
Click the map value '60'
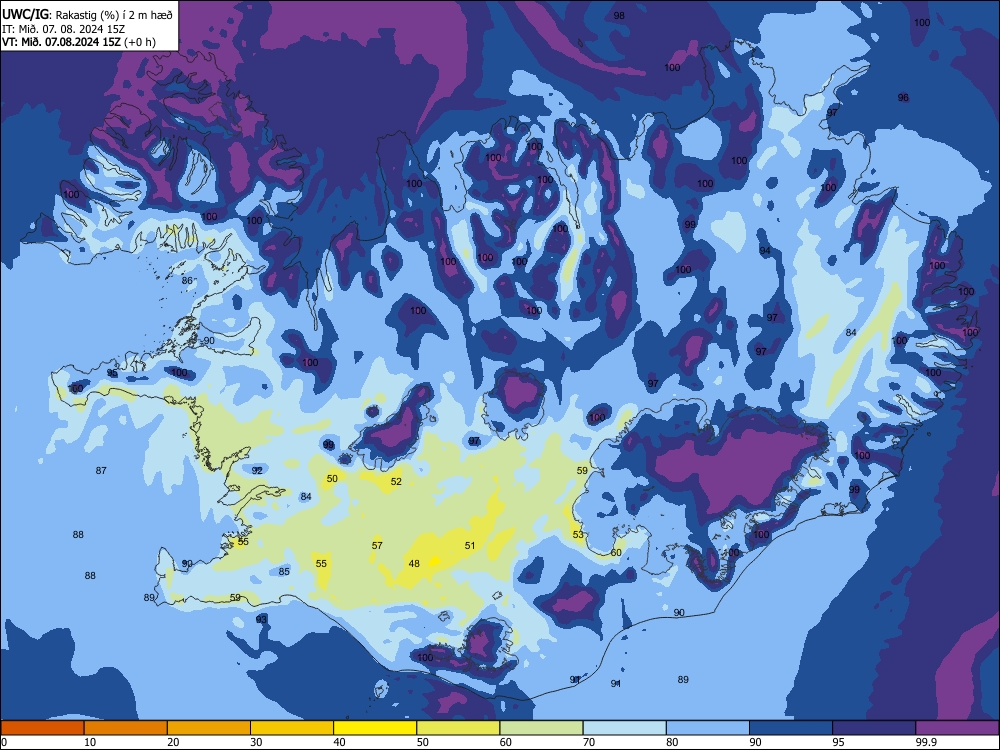pos(616,552)
